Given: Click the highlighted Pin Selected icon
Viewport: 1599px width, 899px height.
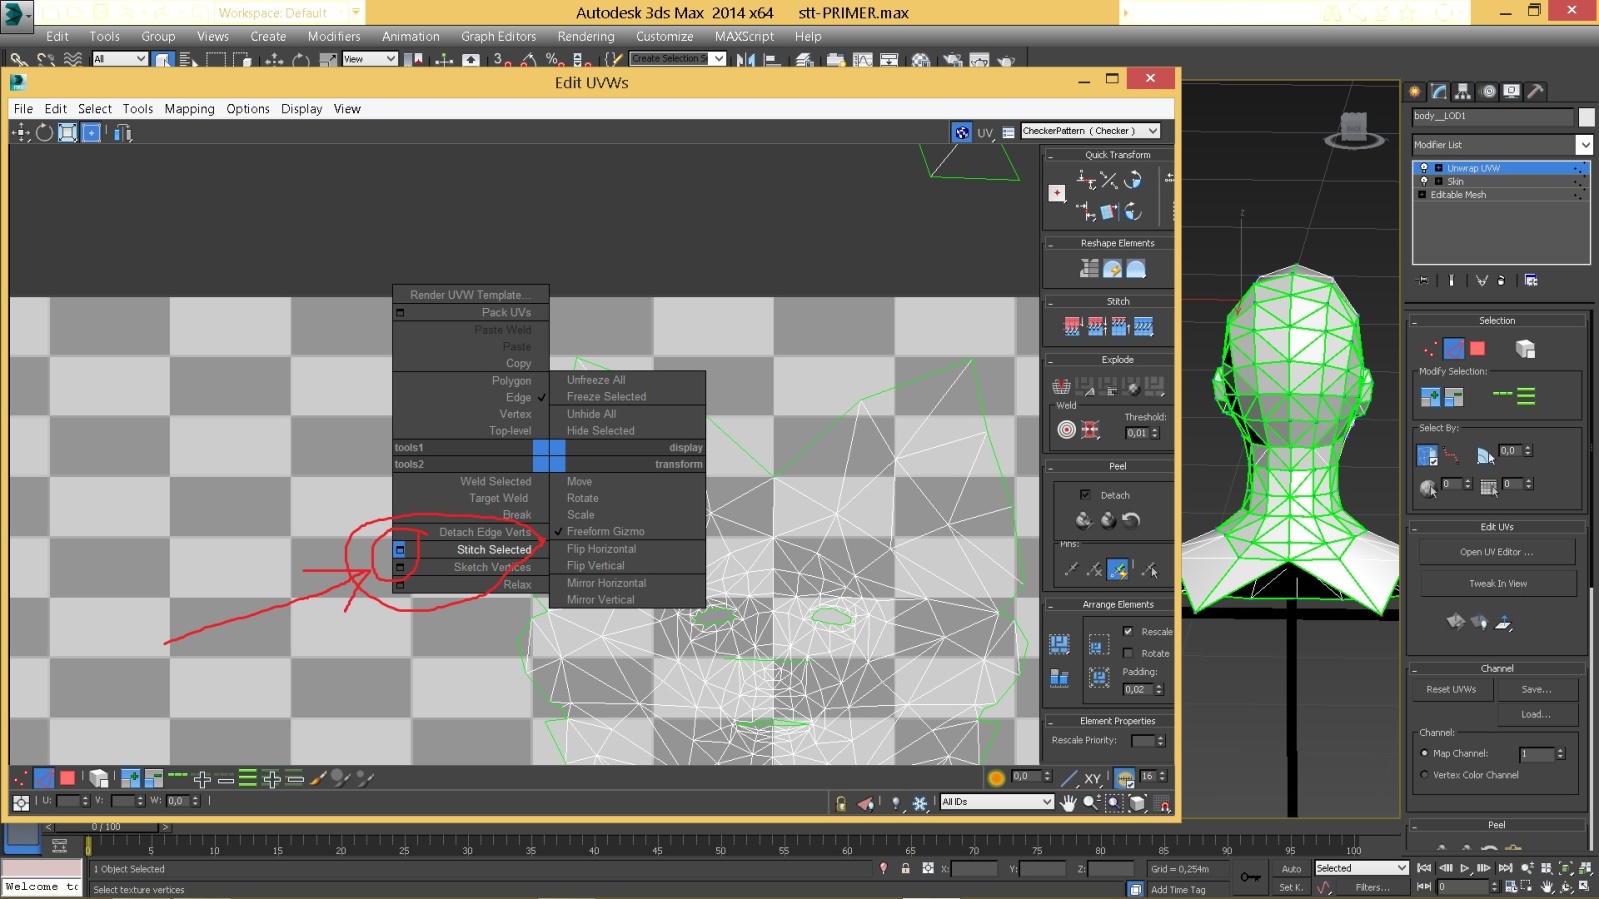Looking at the screenshot, I should click(x=1118, y=569).
